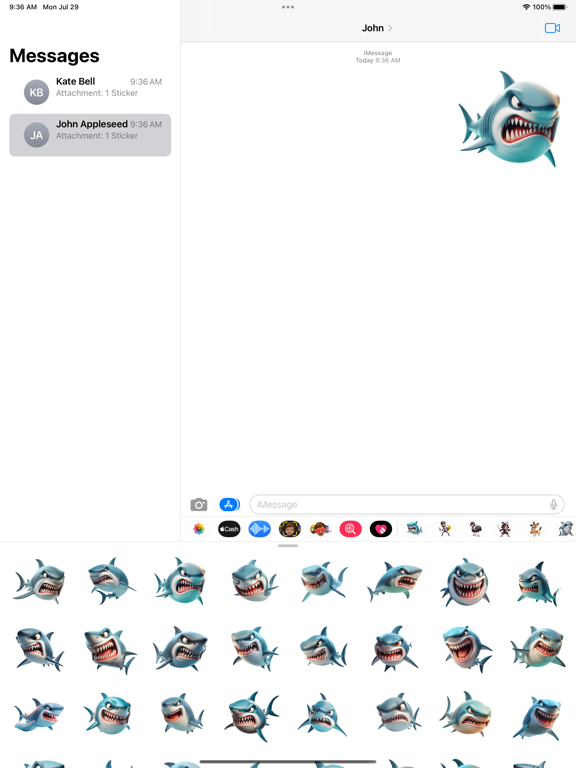Focus the iMessage text field
The height and width of the screenshot is (768, 576).
(x=407, y=504)
